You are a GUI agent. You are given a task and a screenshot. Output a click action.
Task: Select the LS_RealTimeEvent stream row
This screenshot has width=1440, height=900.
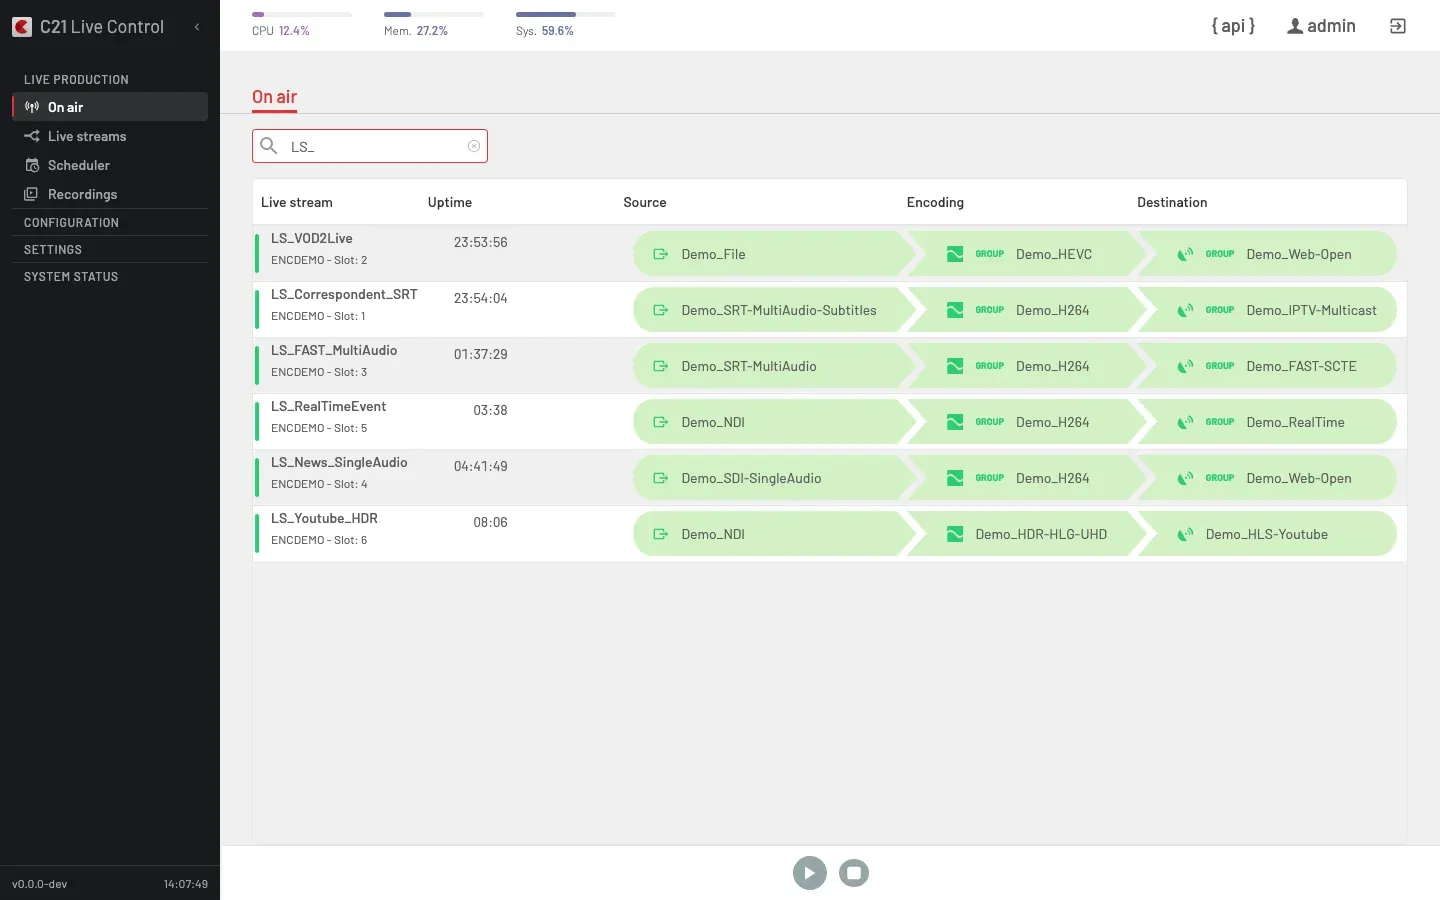[830, 422]
